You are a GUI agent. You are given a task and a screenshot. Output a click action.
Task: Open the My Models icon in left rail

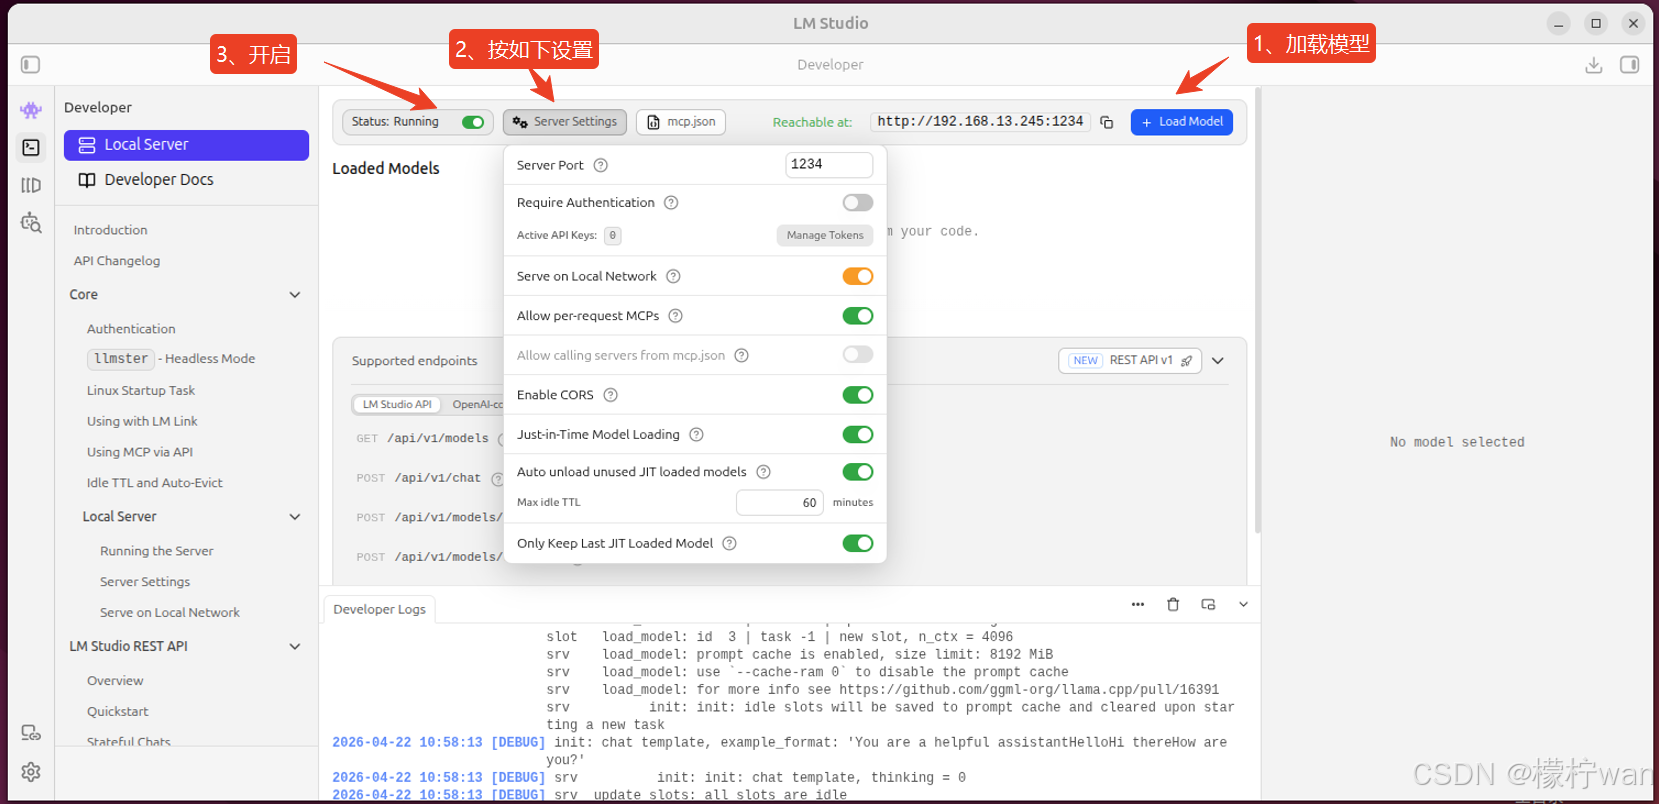click(x=31, y=185)
